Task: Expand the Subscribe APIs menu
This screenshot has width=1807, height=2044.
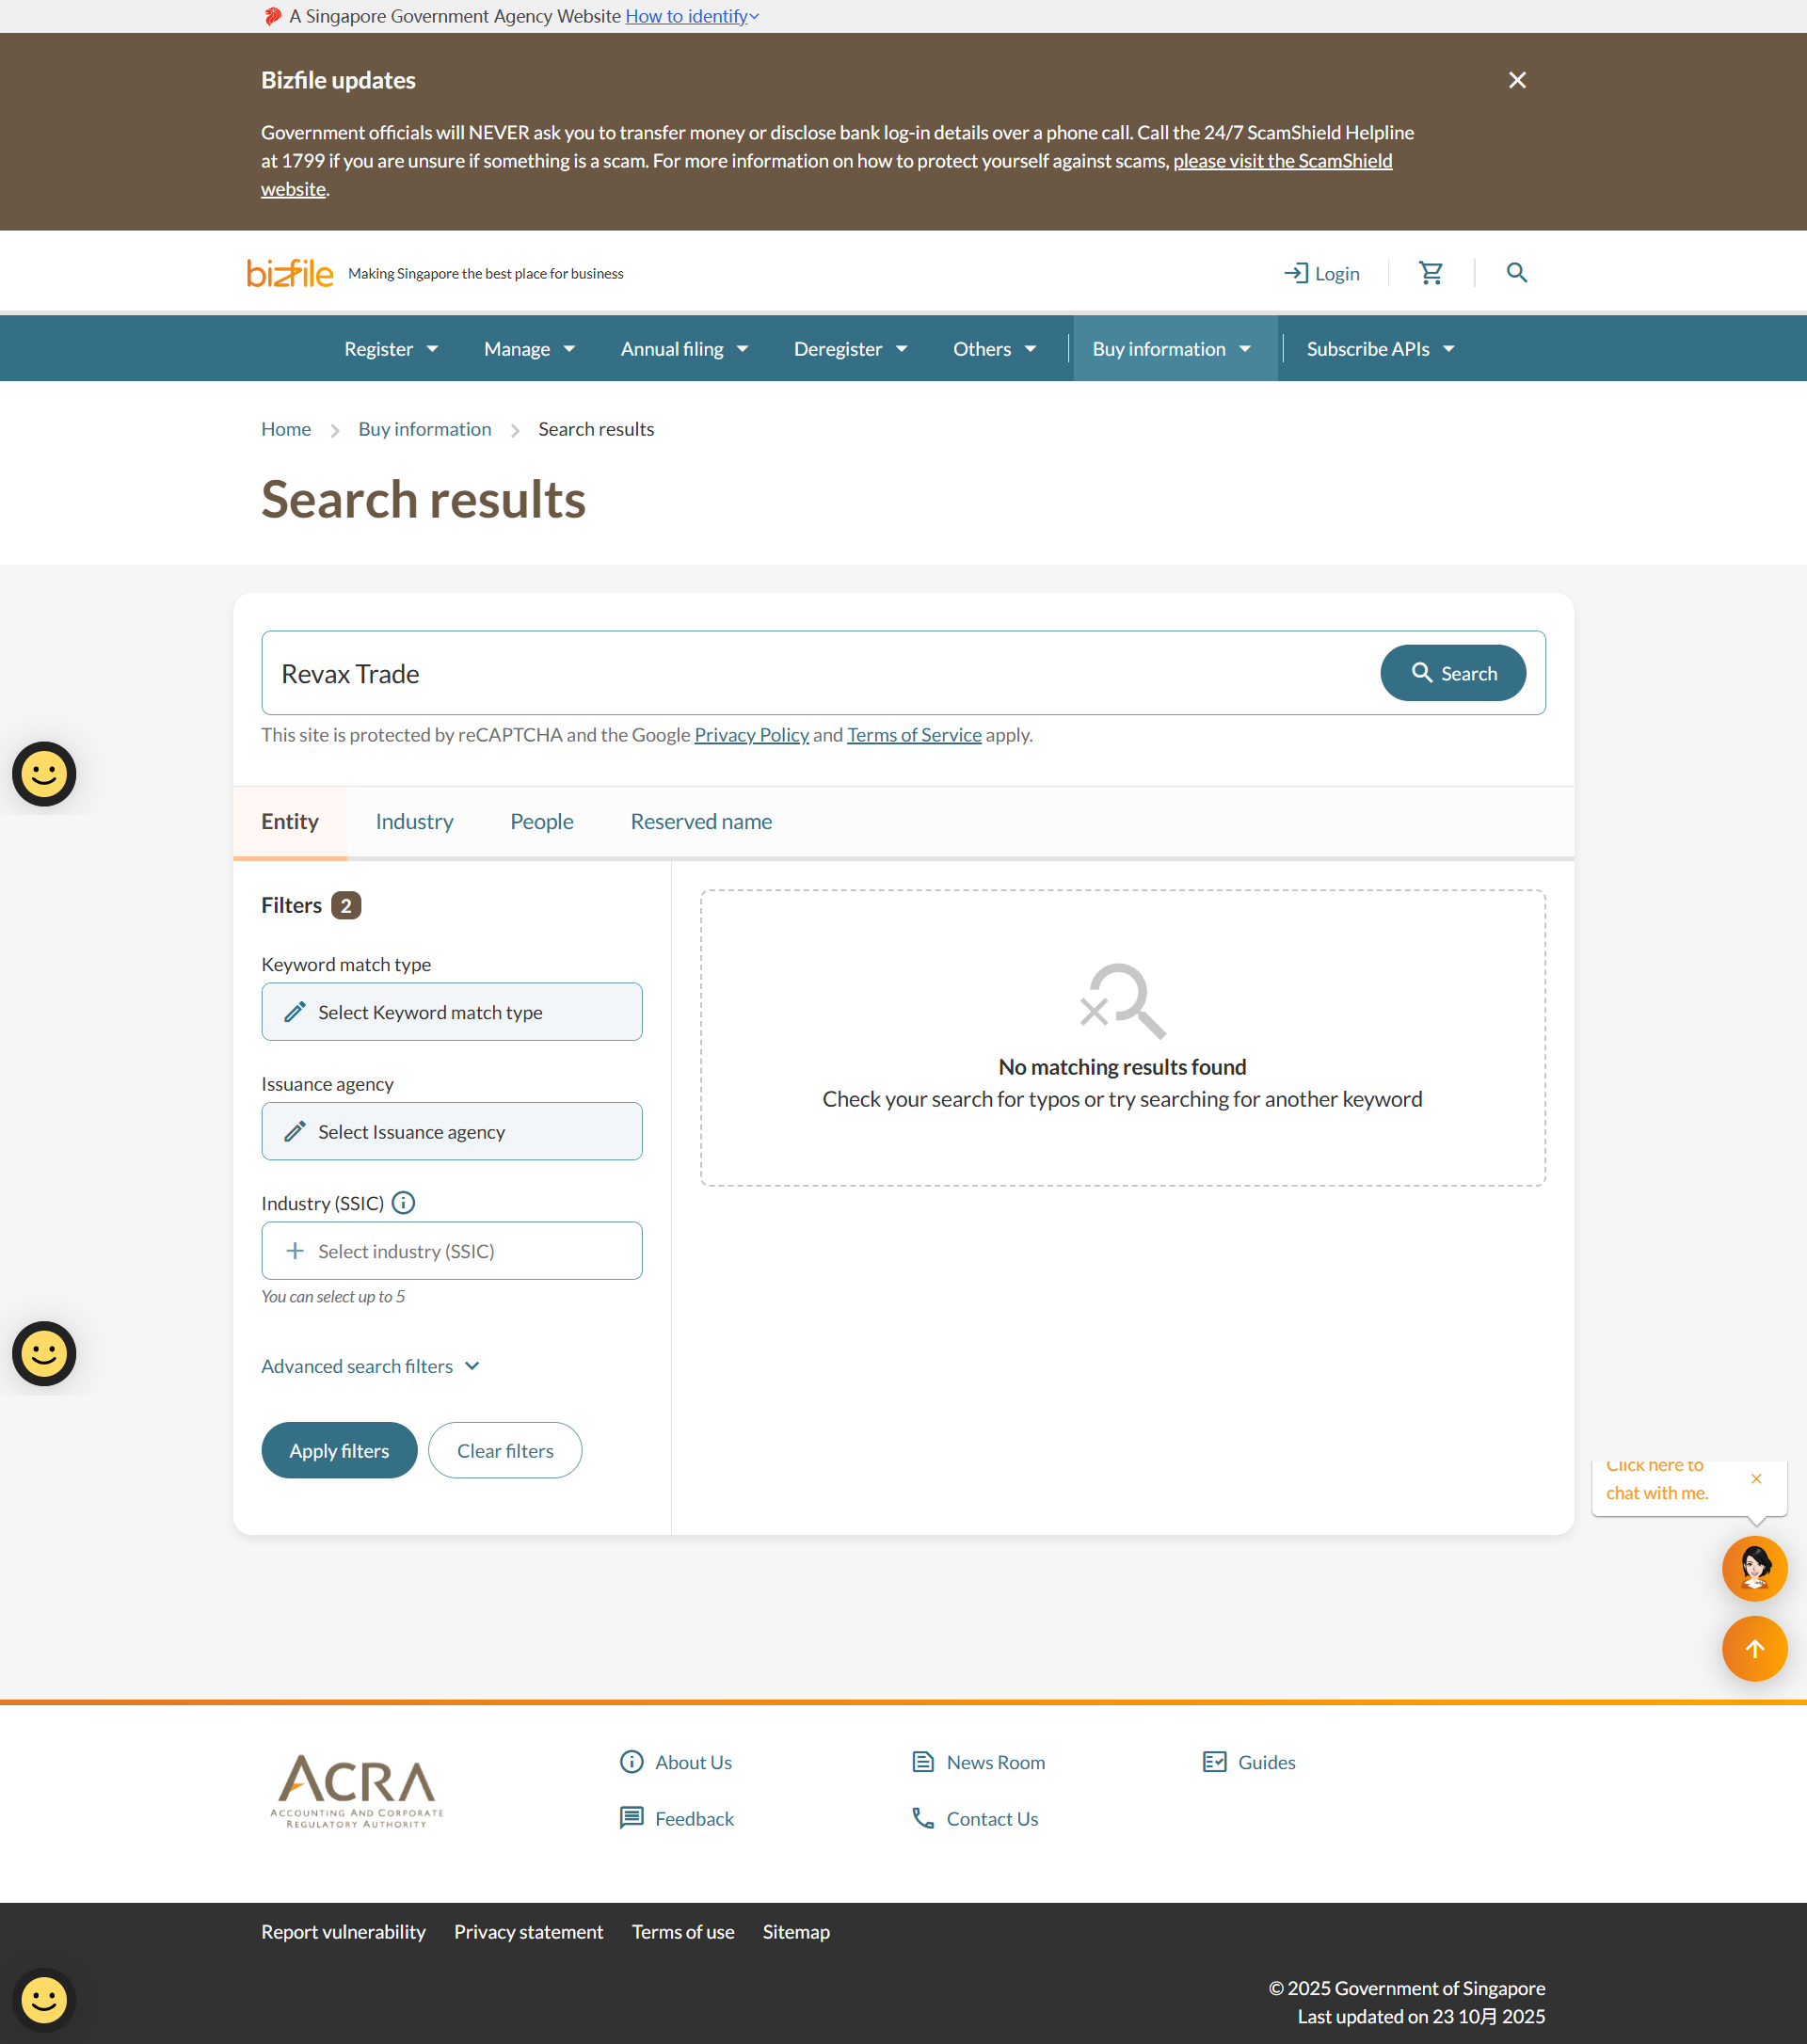Action: [x=1381, y=349]
